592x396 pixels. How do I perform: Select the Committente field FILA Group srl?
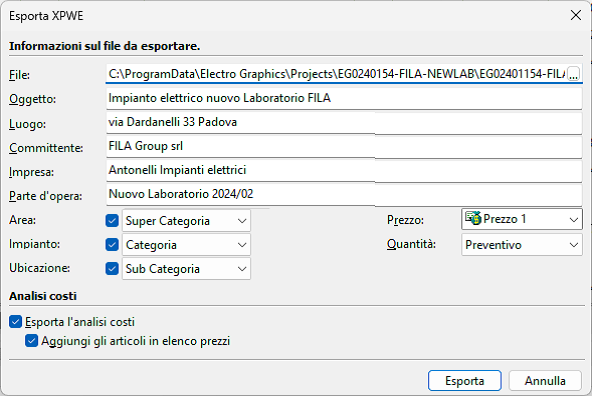344,146
